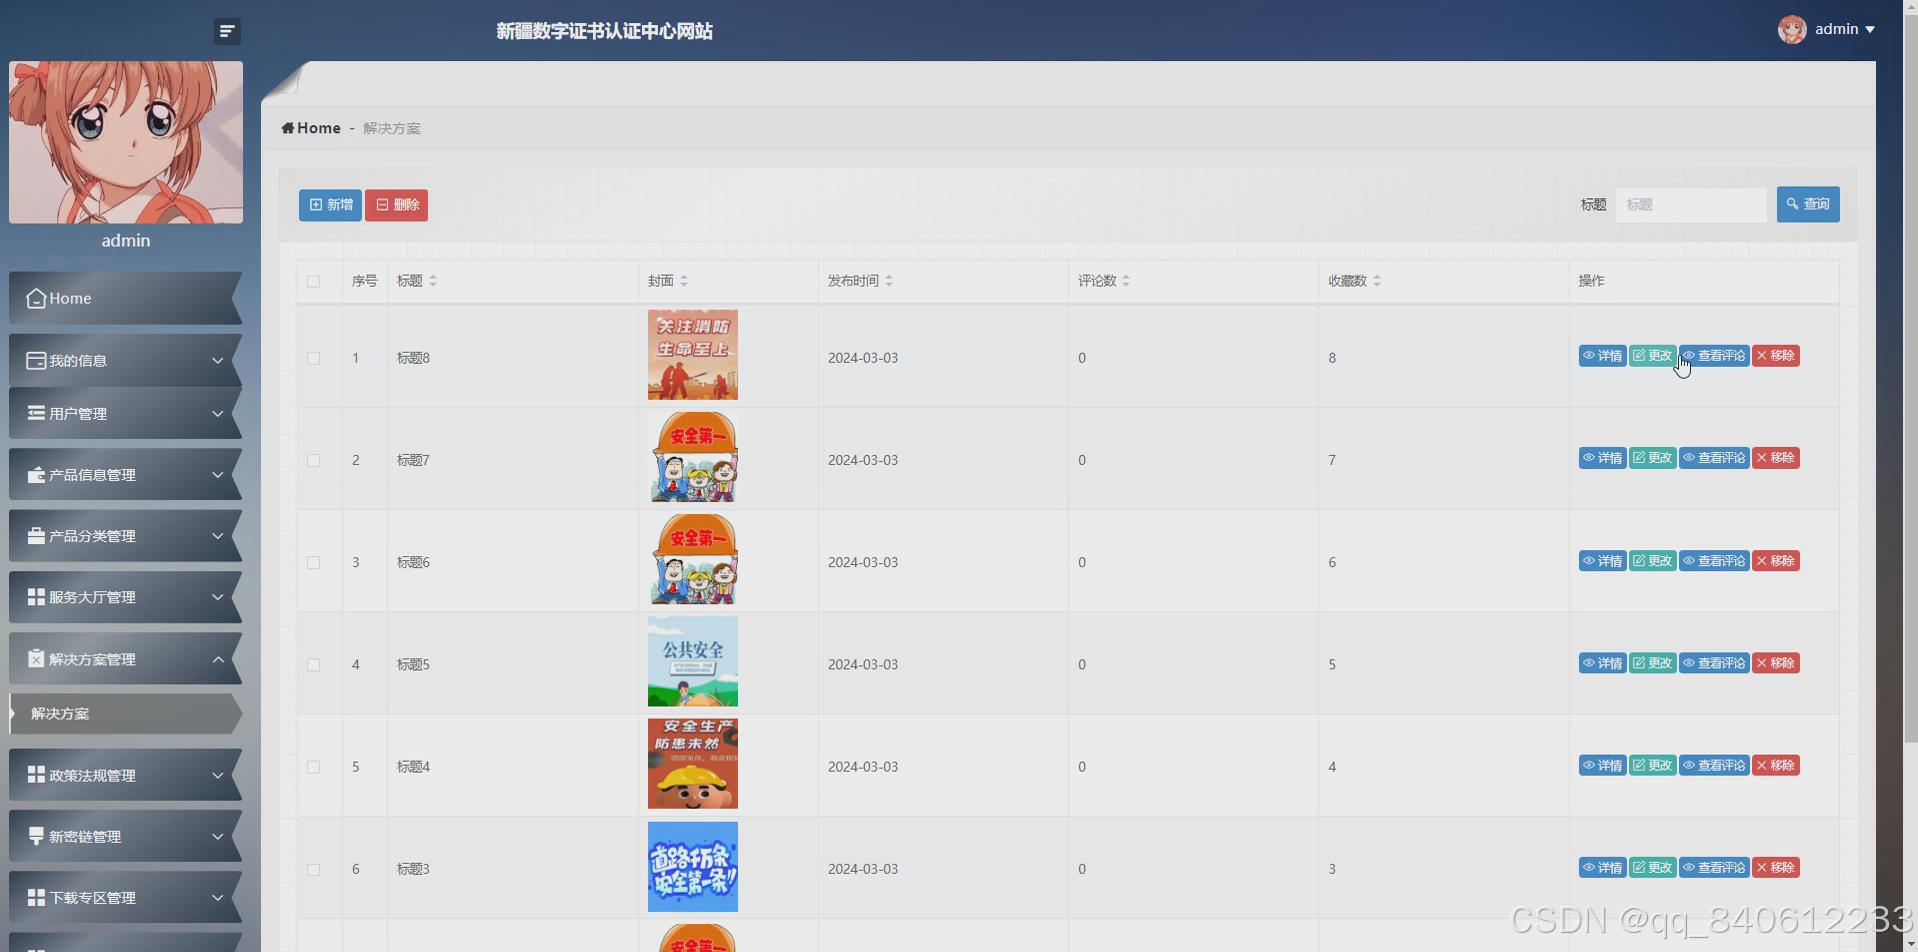Expand the 政策法规管理 chevron
The height and width of the screenshot is (952, 1918).
click(217, 775)
